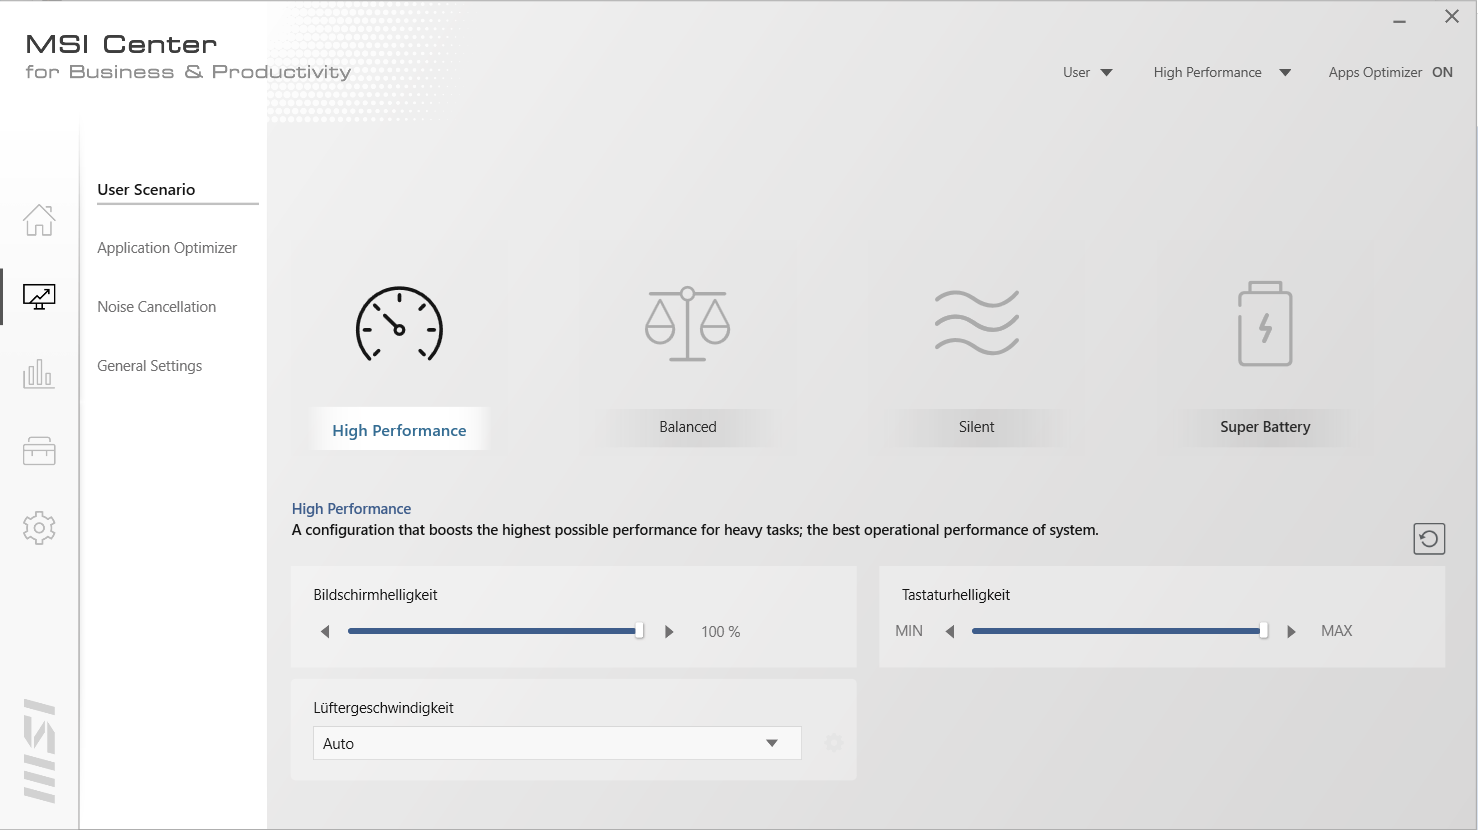Open the Home sidebar icon
Screen dimensions: 1478x830
click(x=39, y=219)
